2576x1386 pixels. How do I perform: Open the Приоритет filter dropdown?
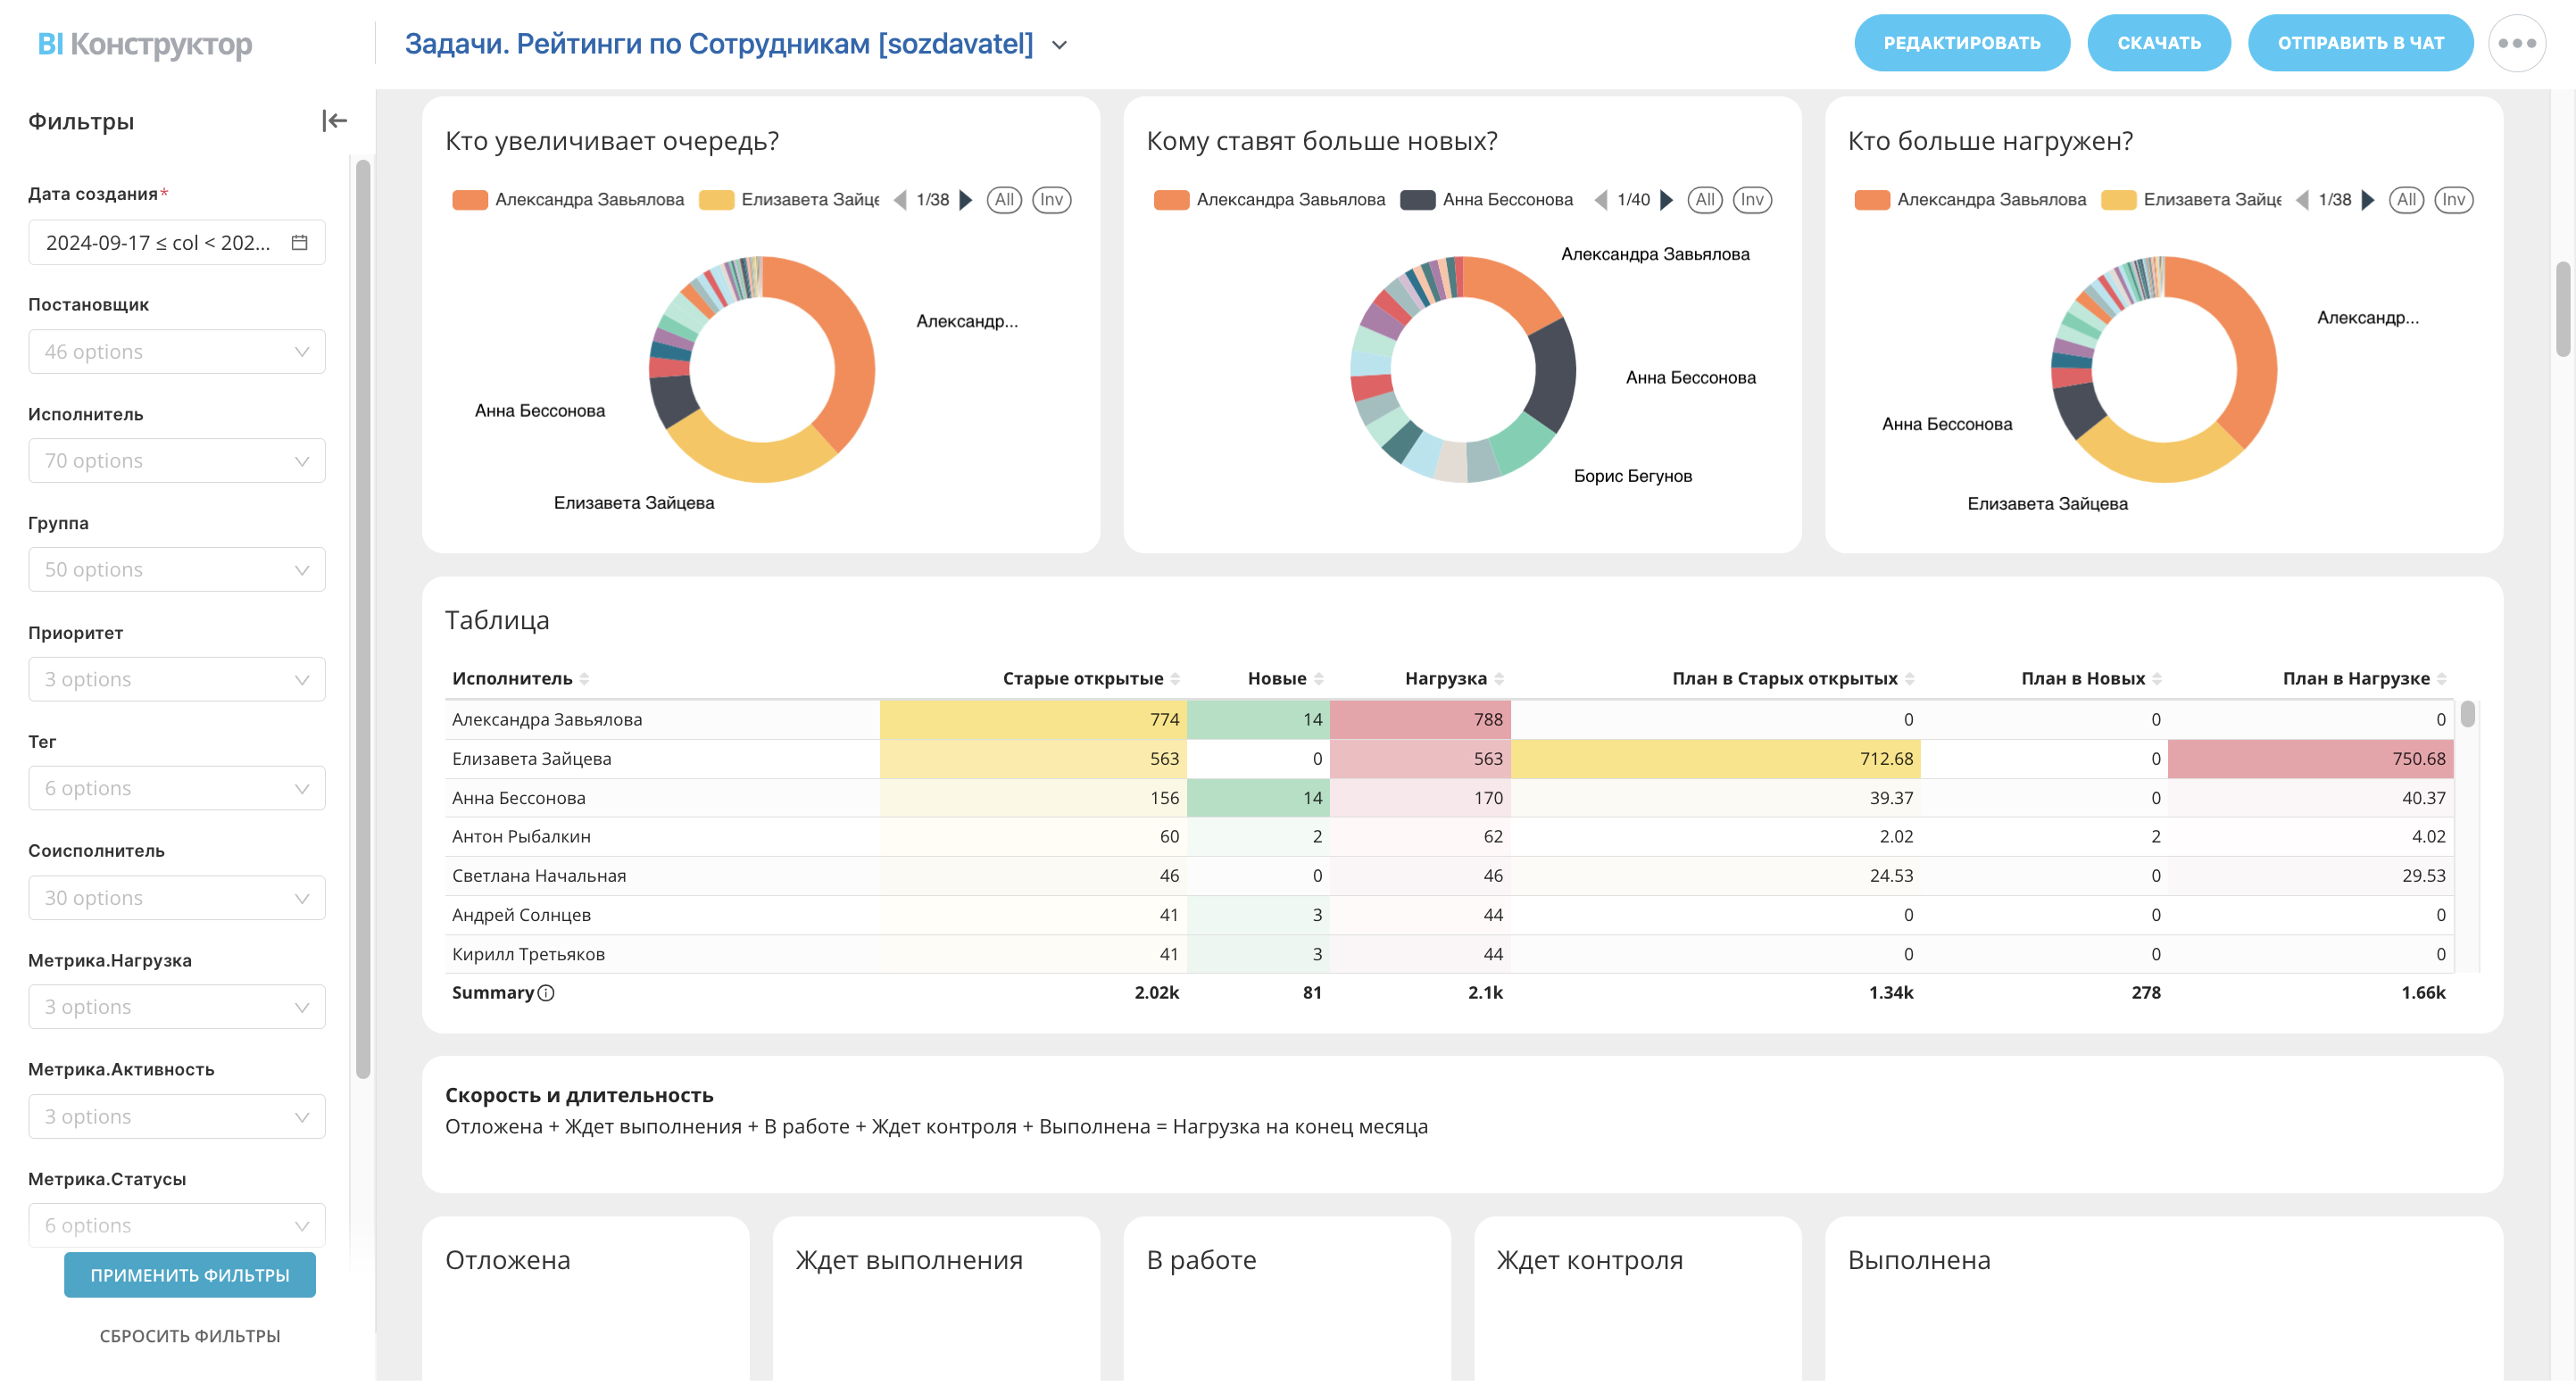pos(177,680)
